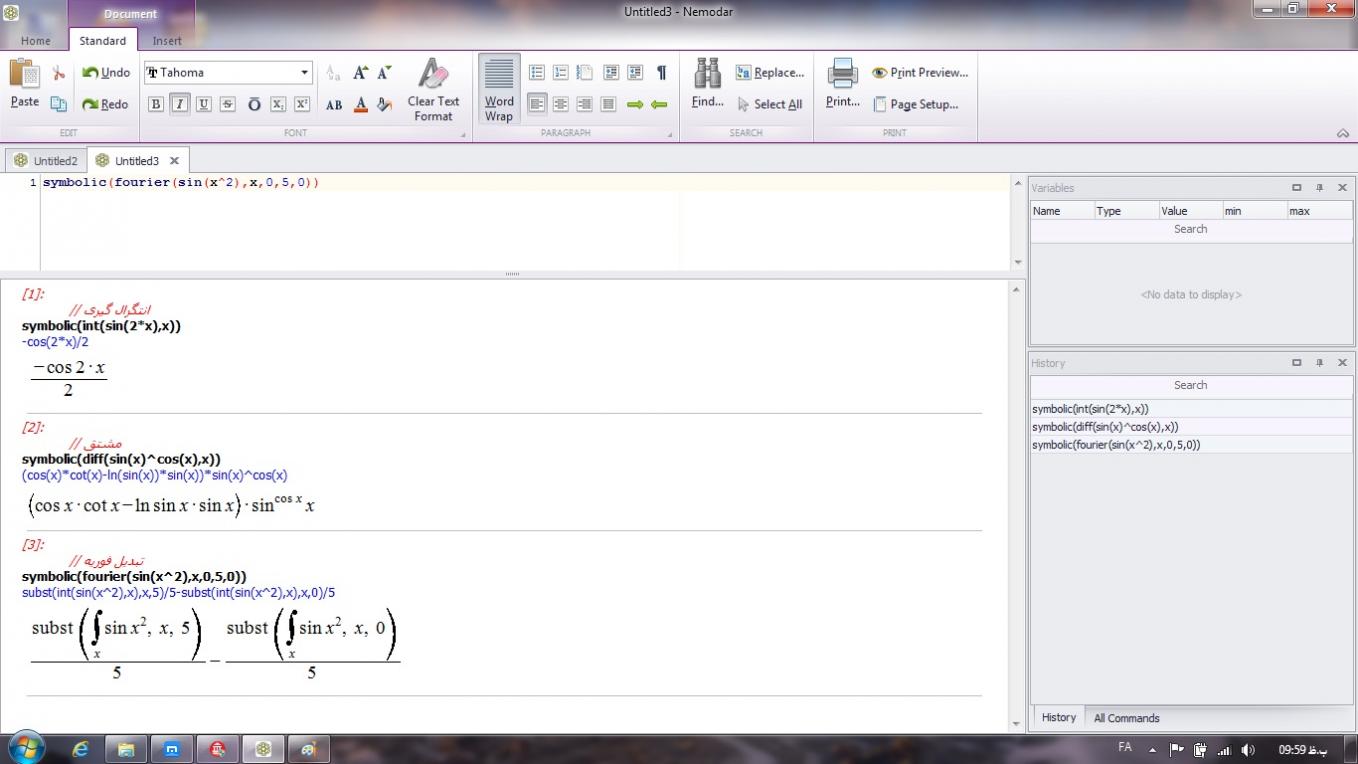Collapse the ribbon with the chevron
The width and height of the screenshot is (1358, 764).
1342,133
